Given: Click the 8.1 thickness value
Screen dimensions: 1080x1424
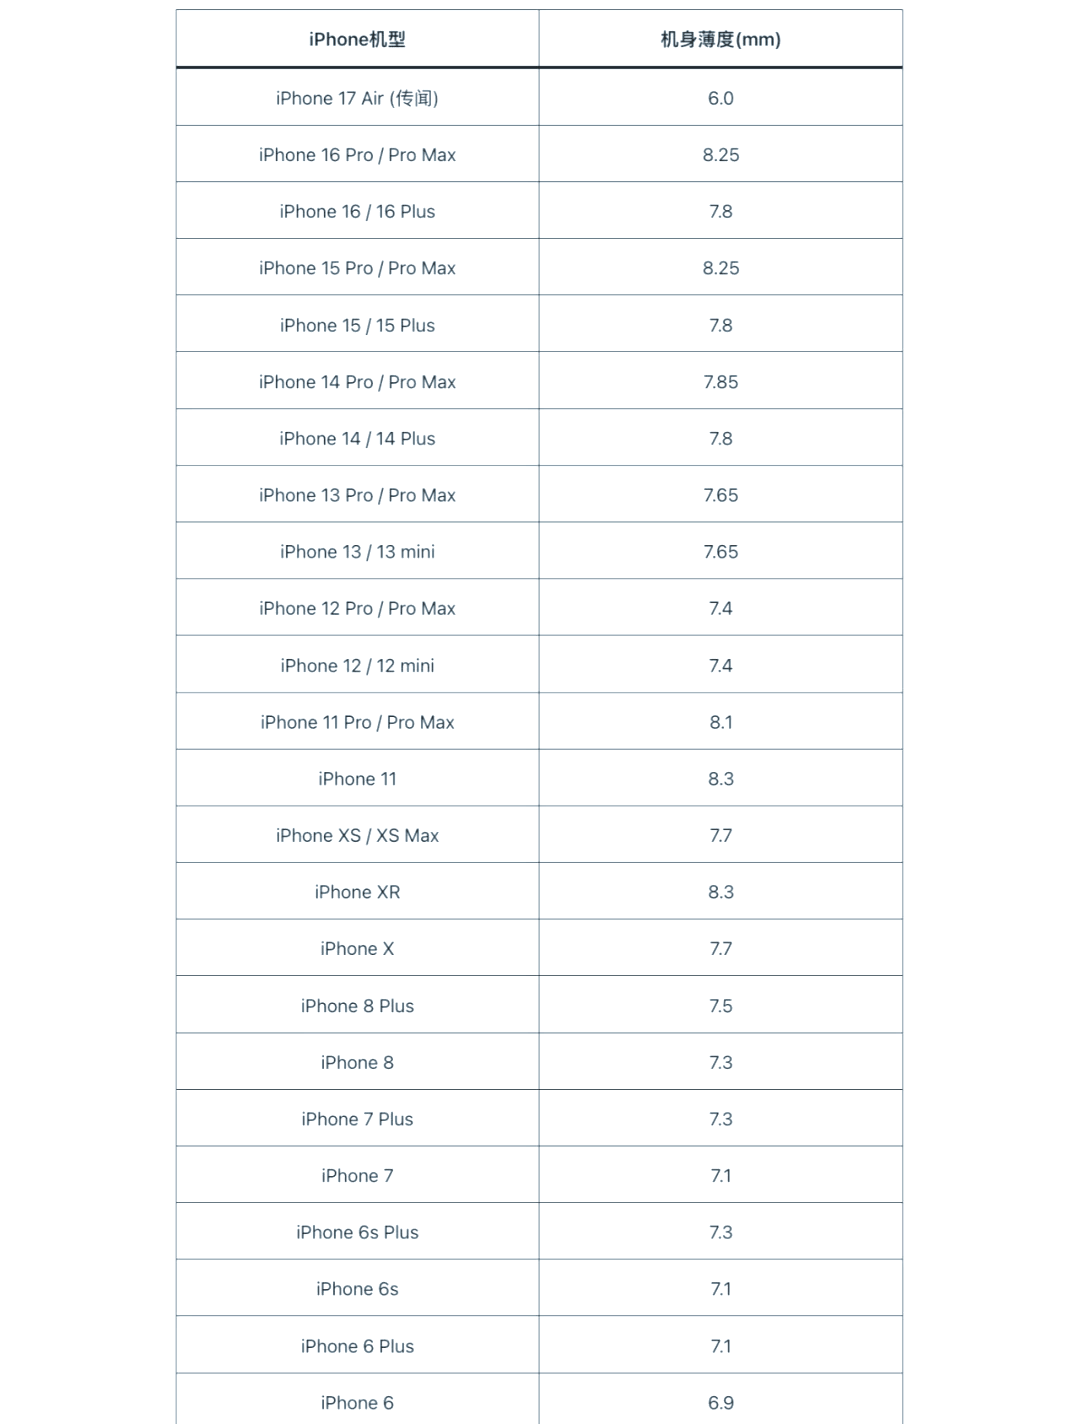Looking at the screenshot, I should 720,722.
